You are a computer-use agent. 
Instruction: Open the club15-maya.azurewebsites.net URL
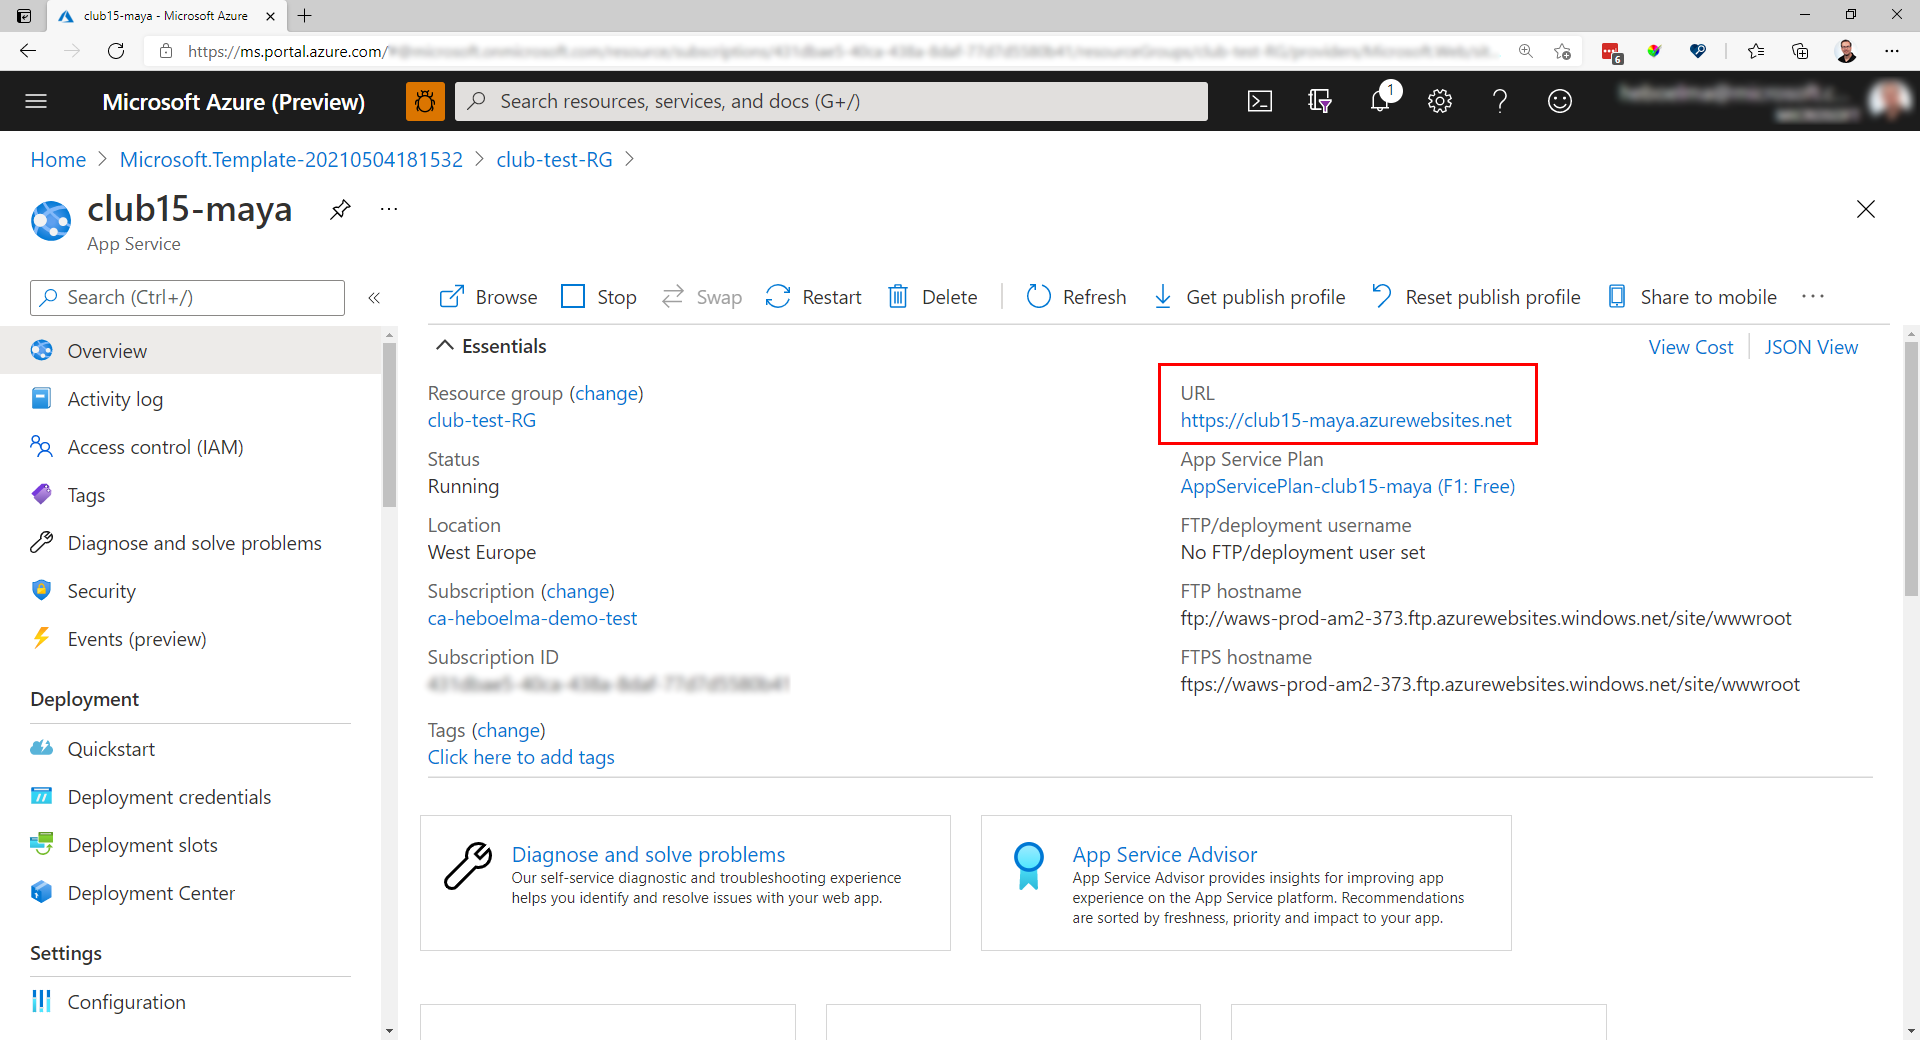coord(1346,421)
